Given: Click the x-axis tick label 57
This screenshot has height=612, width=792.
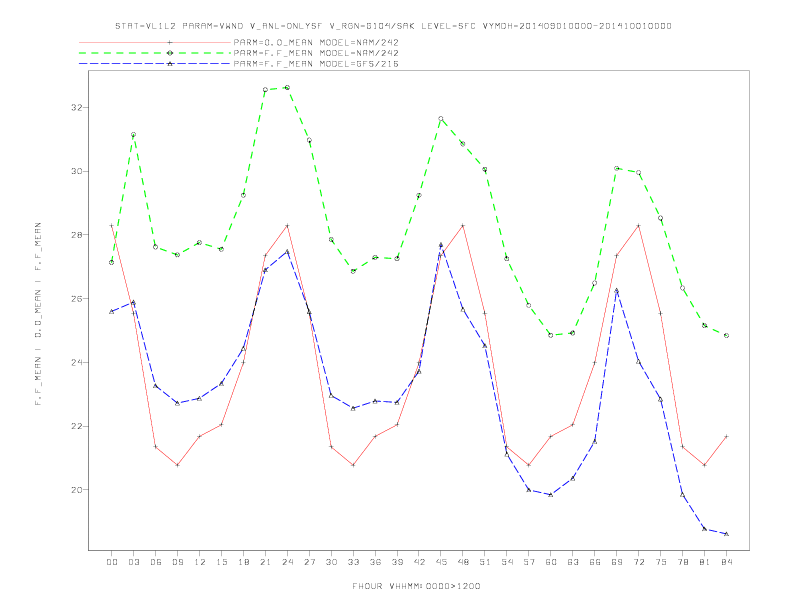Looking at the screenshot, I should click(529, 562).
